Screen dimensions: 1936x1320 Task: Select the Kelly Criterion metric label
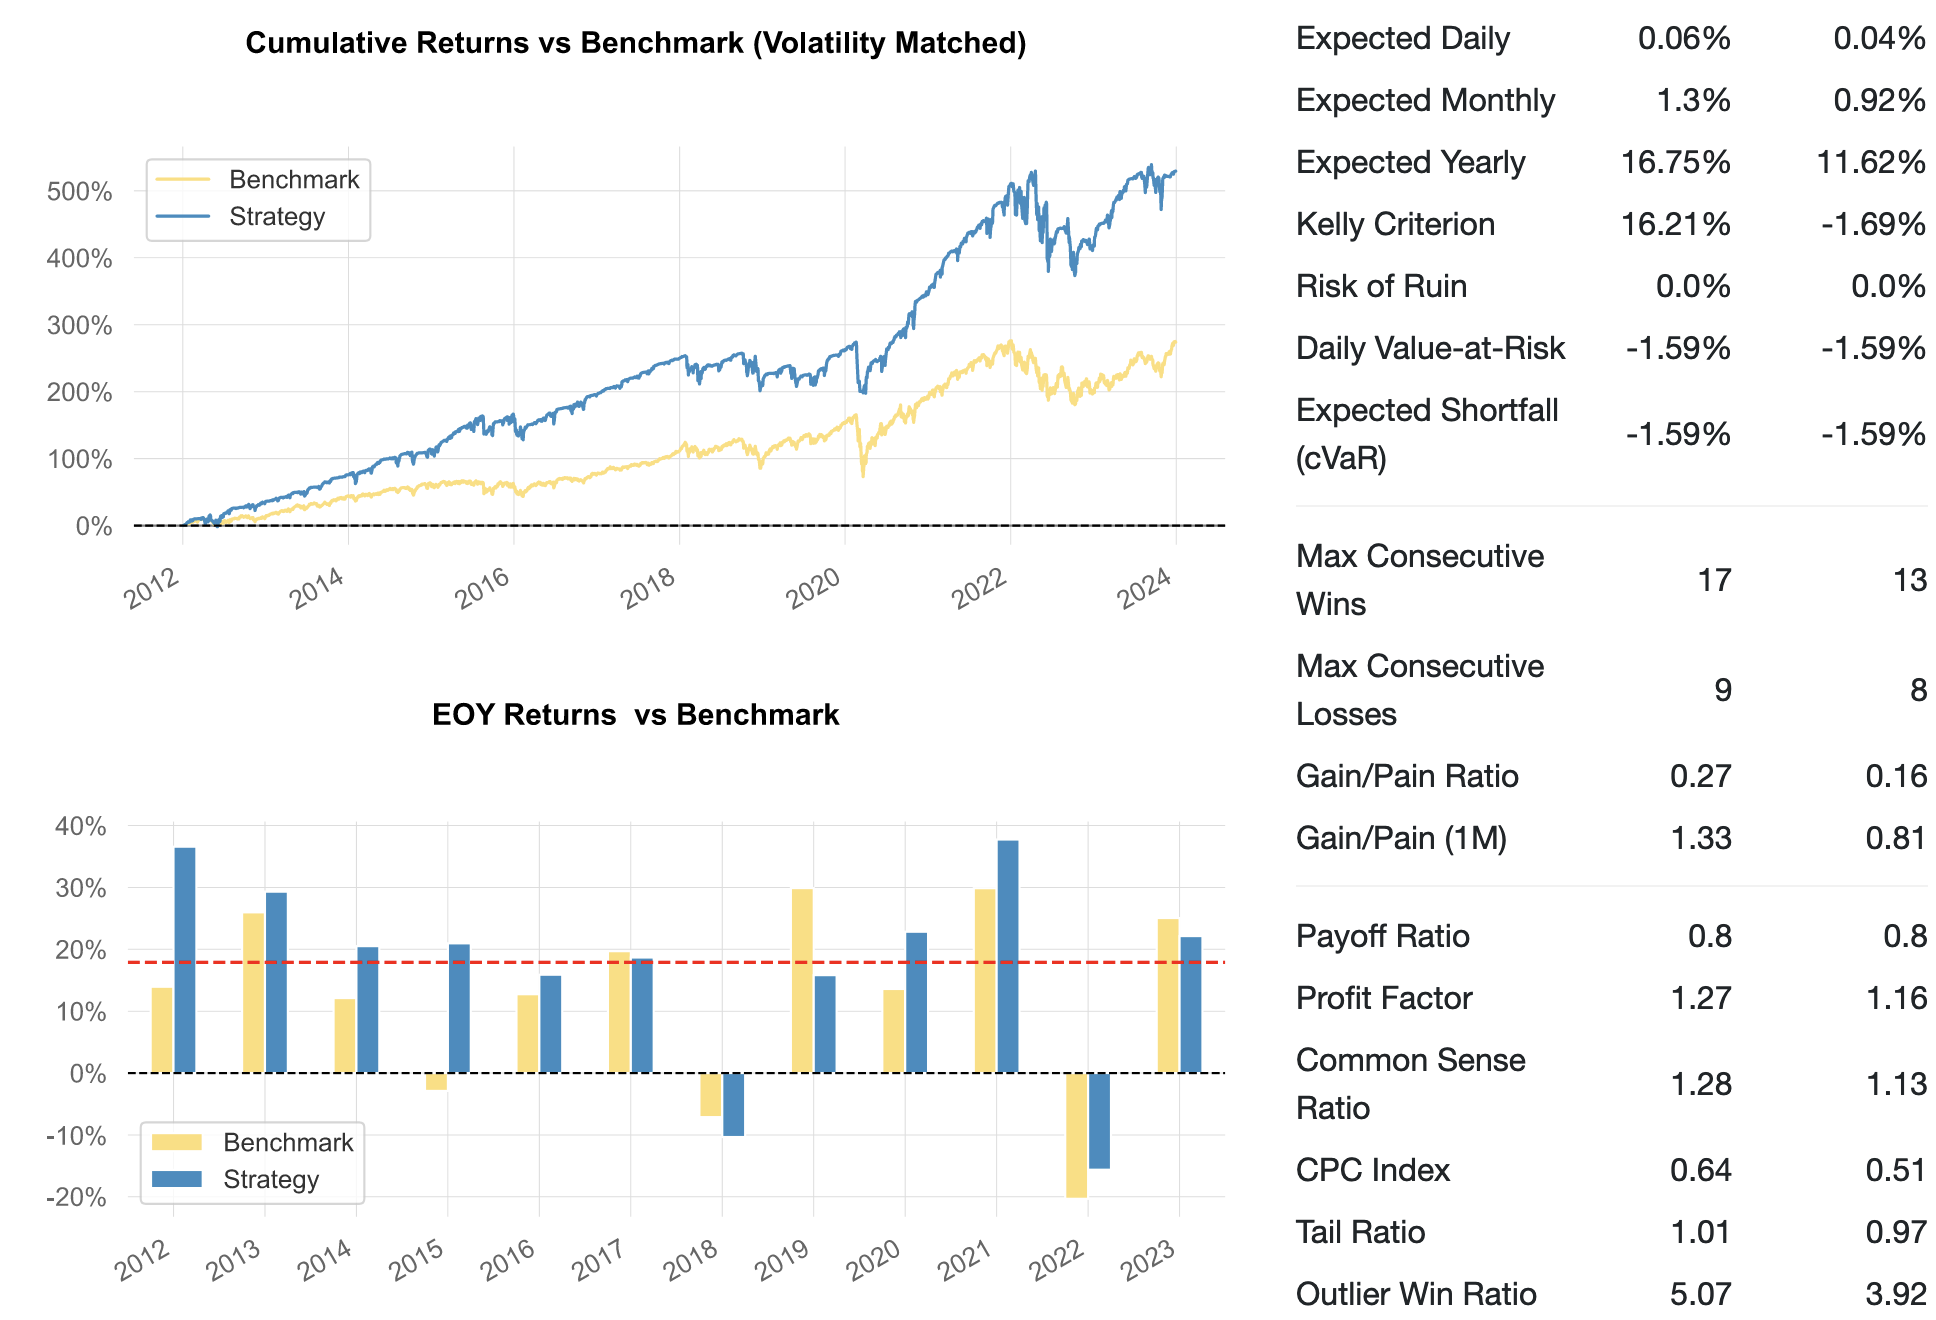[1395, 225]
